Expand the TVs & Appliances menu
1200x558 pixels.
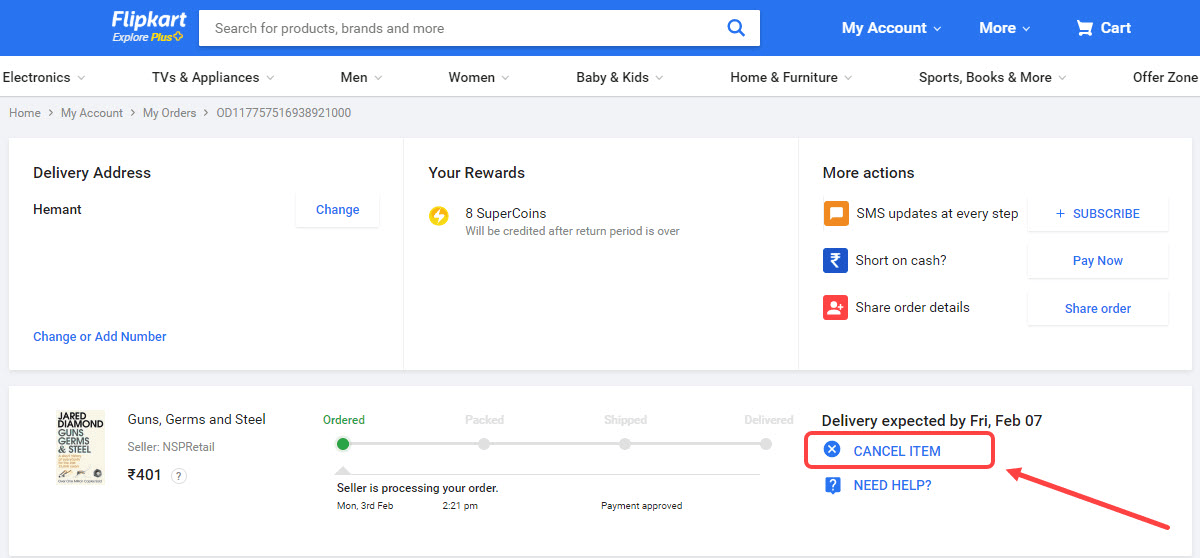(x=213, y=77)
